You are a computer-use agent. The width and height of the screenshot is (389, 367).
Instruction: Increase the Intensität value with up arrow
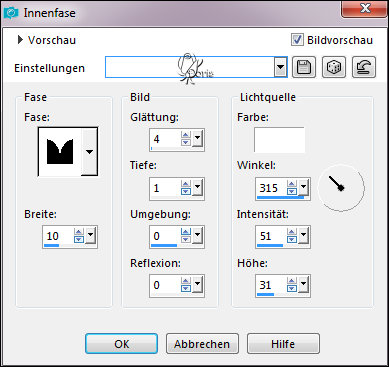coord(292,232)
